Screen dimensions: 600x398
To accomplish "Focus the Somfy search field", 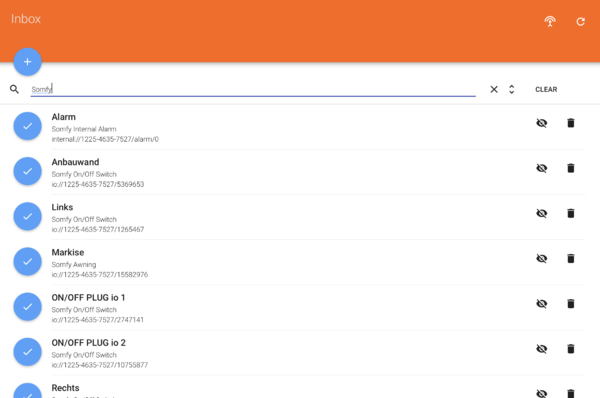I will coord(253,89).
